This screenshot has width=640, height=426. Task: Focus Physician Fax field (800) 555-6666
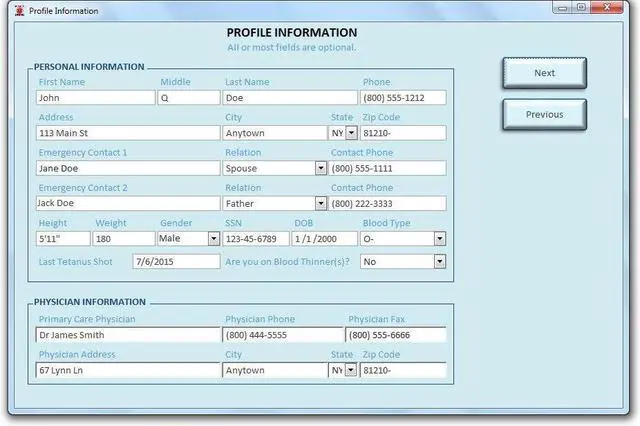[x=396, y=335]
